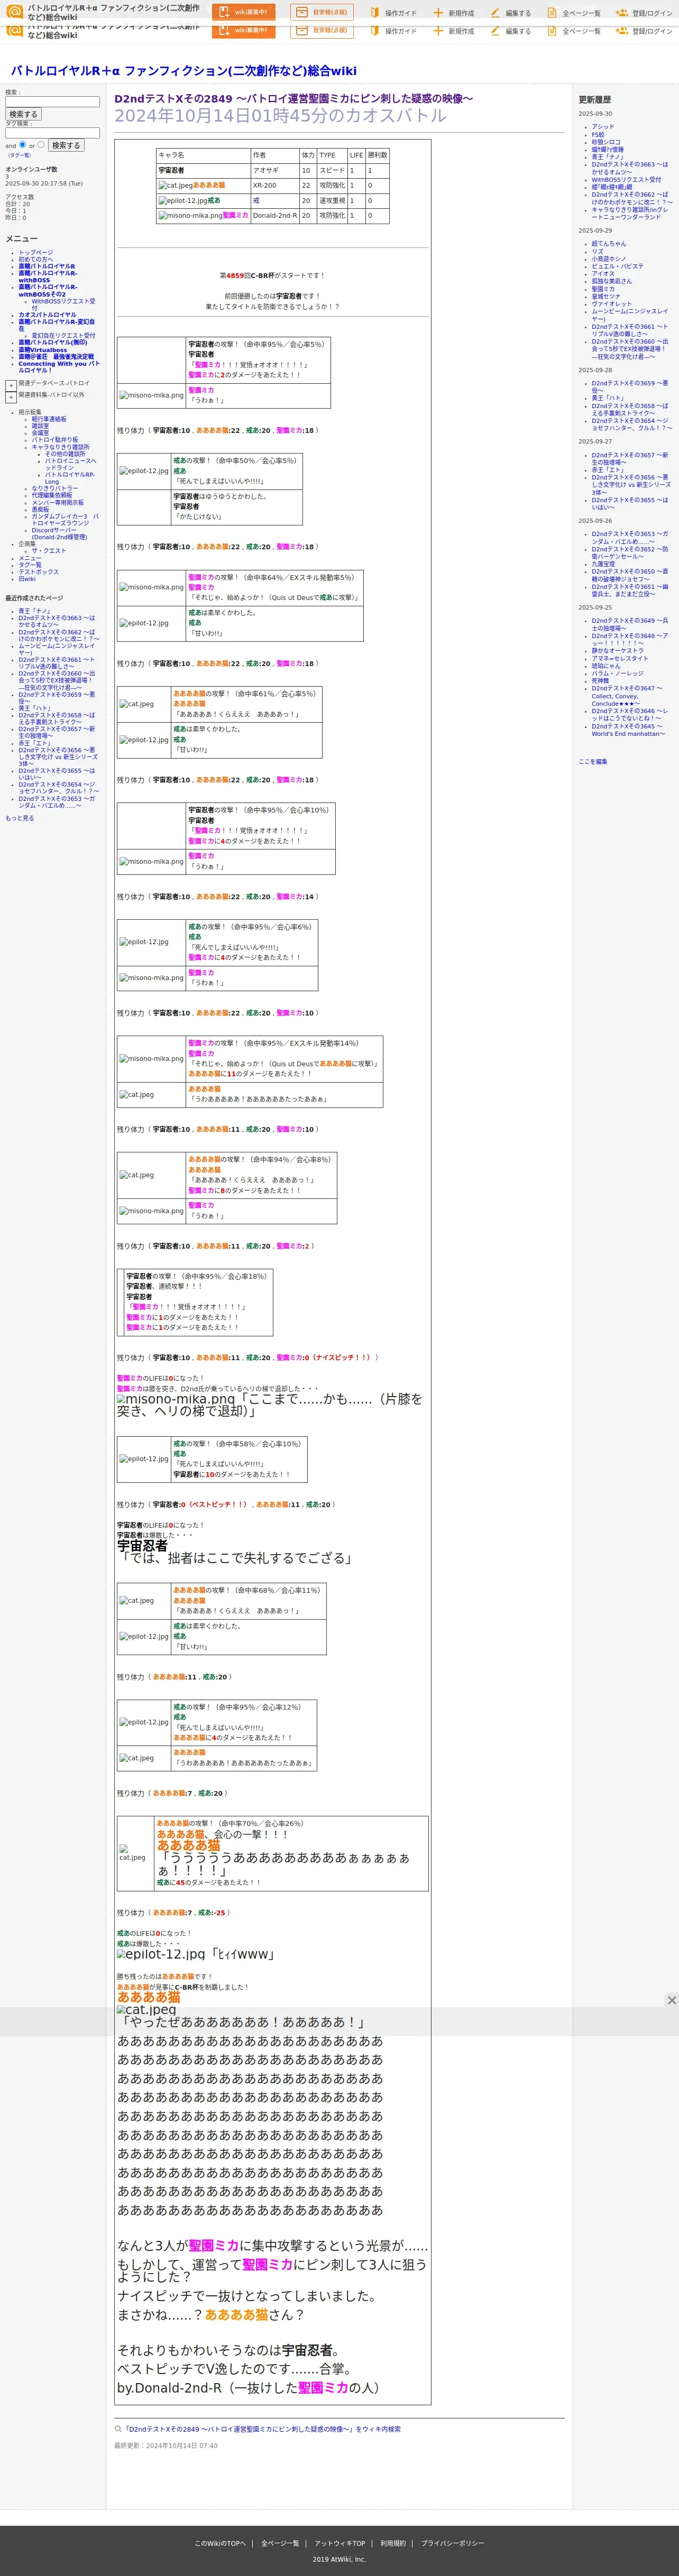679x2576 pixels.
Task: Open the large blue wiki title heading link
Action: click(x=184, y=71)
